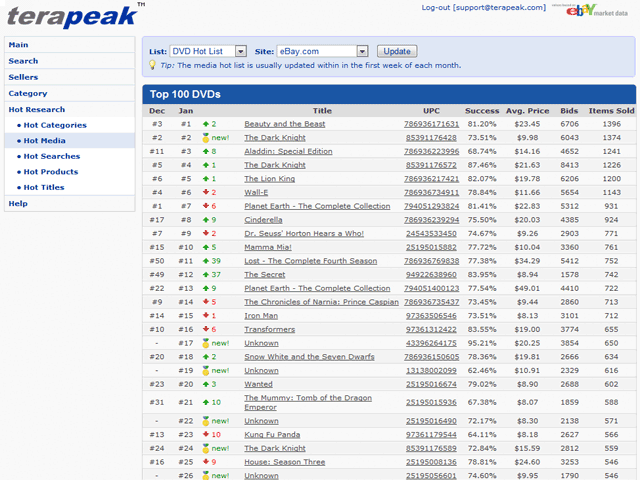Open Mamma Mia! title link
The width and height of the screenshot is (640, 480).
click(x=268, y=247)
